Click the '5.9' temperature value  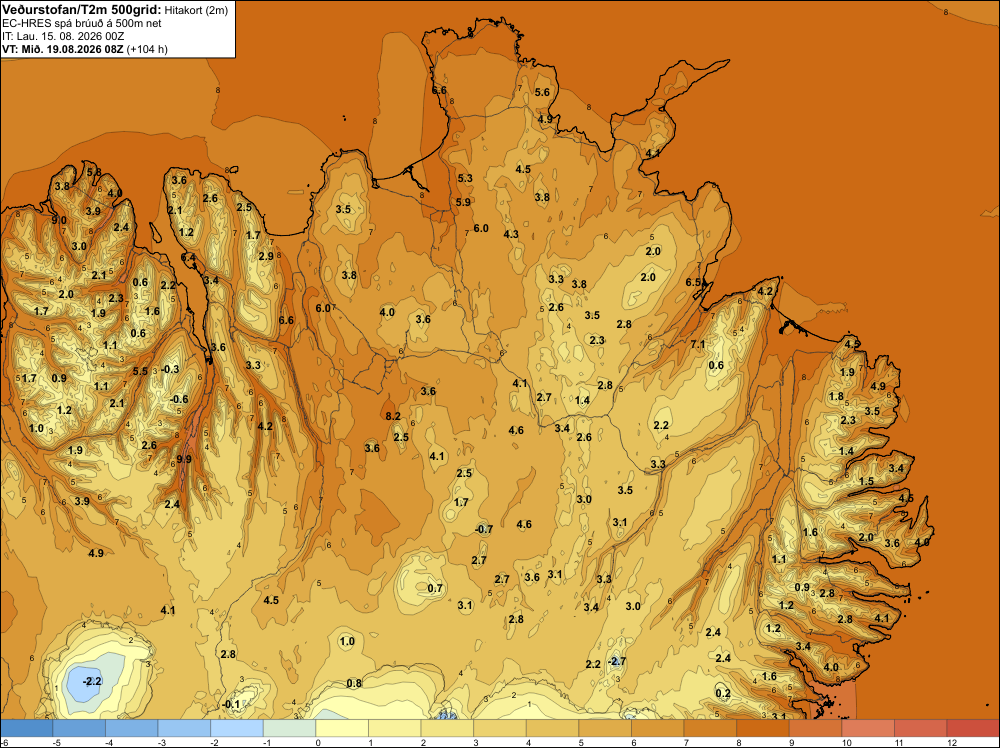pyautogui.click(x=463, y=202)
